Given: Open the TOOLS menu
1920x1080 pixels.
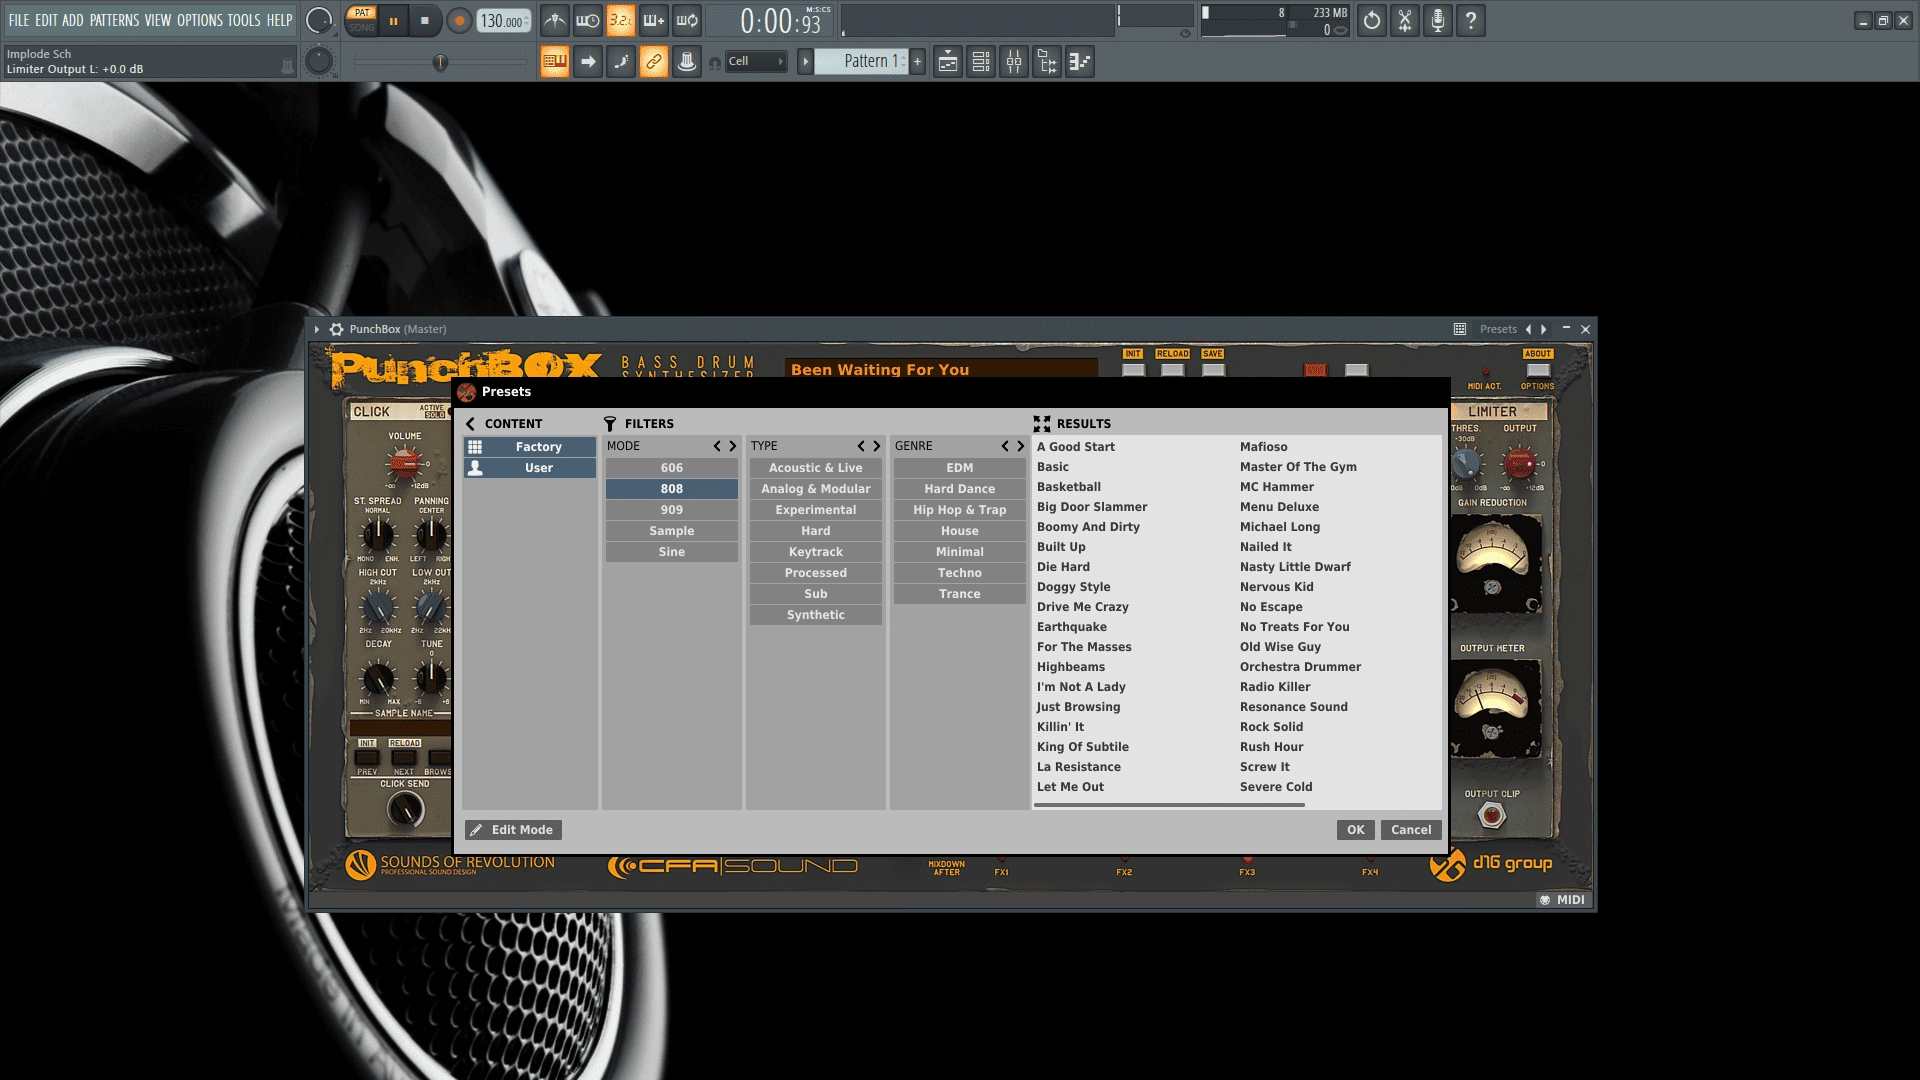Looking at the screenshot, I should point(244,20).
